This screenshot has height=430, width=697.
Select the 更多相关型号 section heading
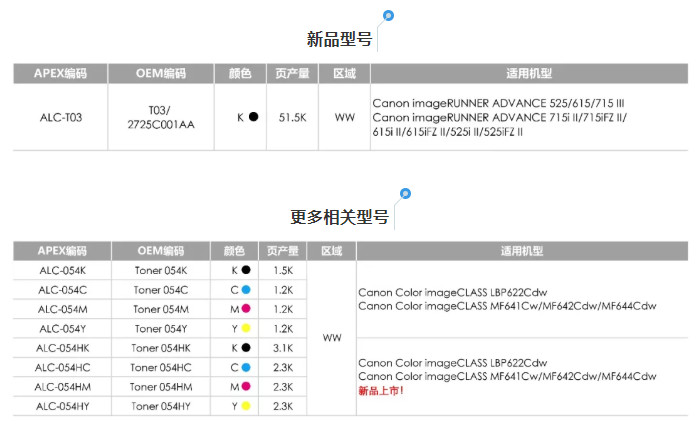339,217
